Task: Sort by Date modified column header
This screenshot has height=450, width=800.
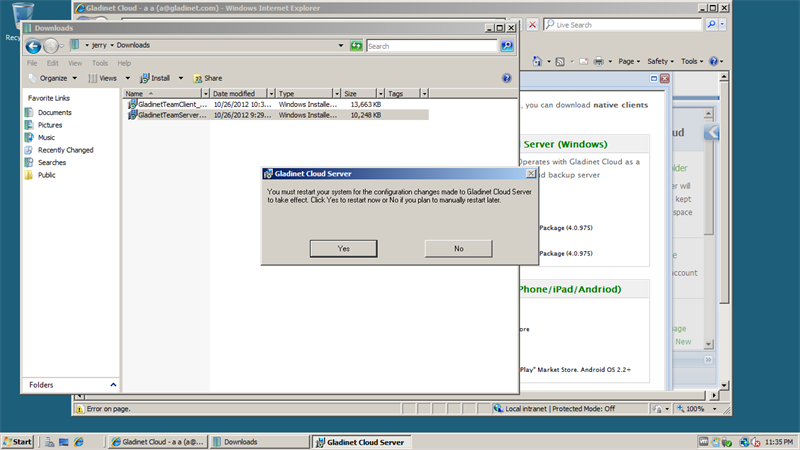Action: pos(239,93)
